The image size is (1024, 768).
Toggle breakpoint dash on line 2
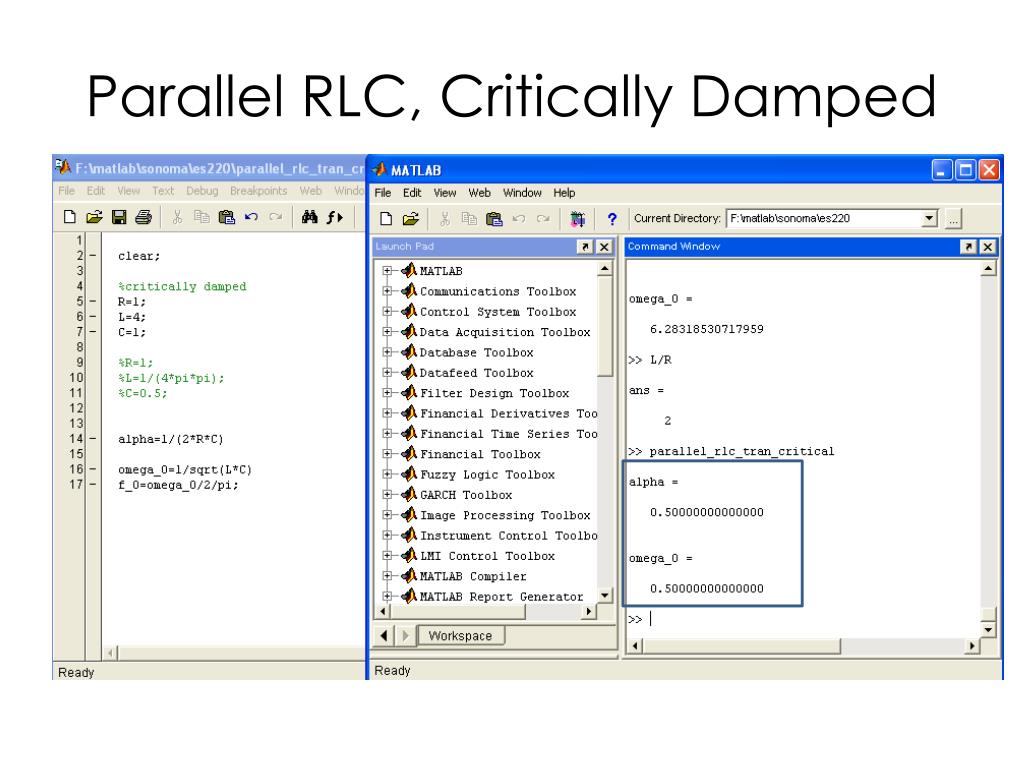pos(93,255)
